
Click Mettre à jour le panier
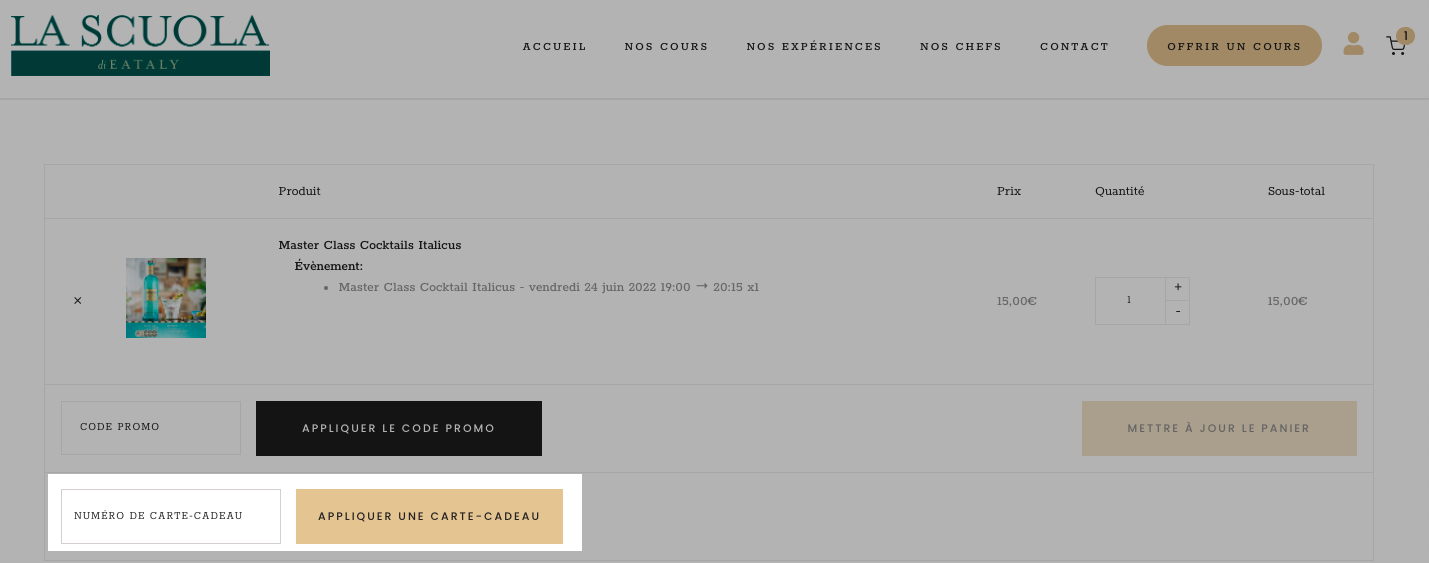[1219, 428]
